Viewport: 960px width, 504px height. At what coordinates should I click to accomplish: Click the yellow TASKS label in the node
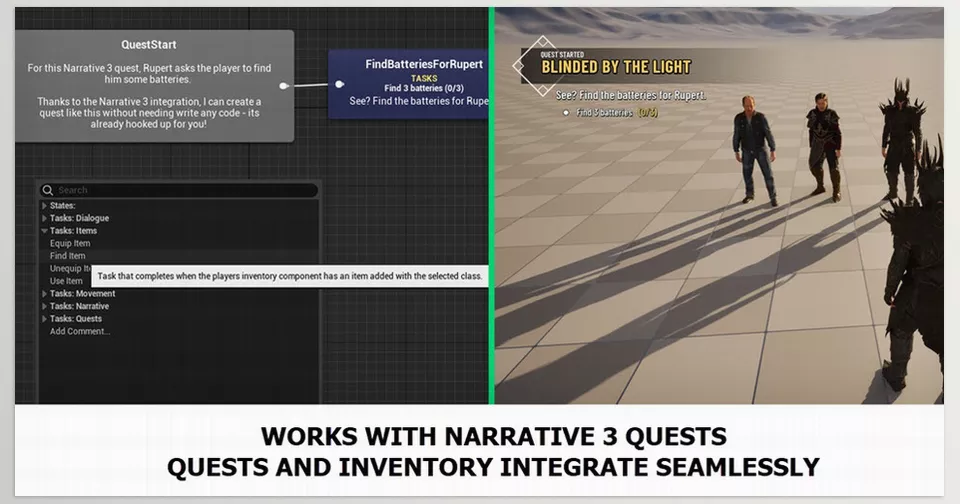point(424,78)
